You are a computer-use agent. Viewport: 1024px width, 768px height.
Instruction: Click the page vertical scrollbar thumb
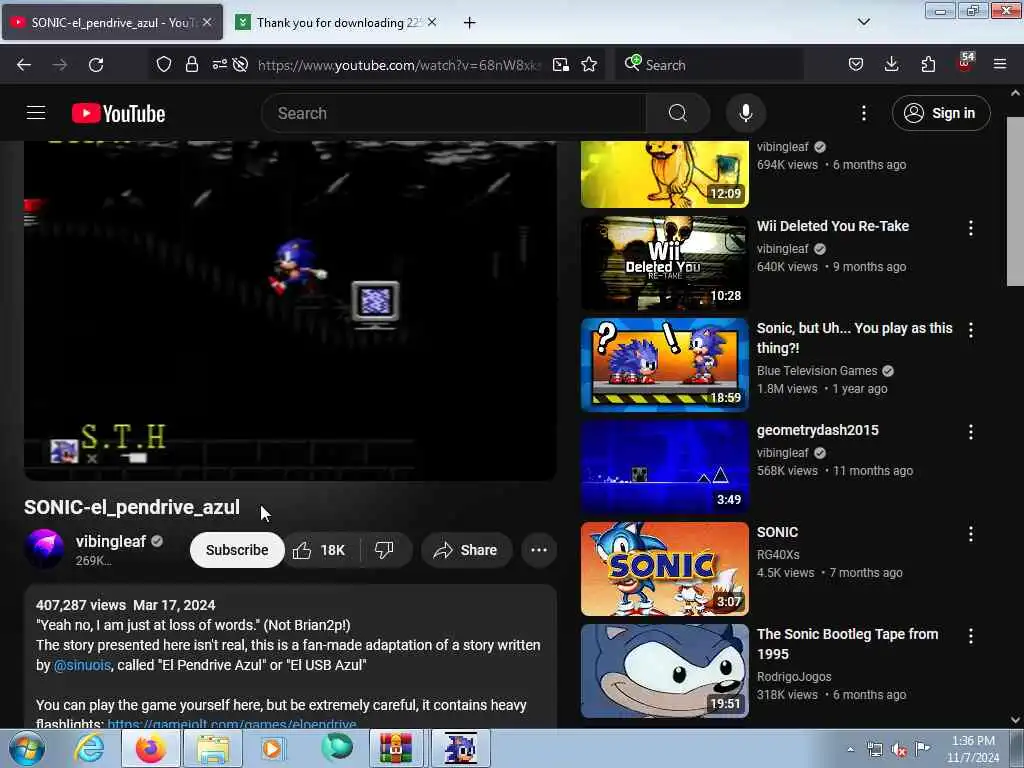click(1015, 201)
